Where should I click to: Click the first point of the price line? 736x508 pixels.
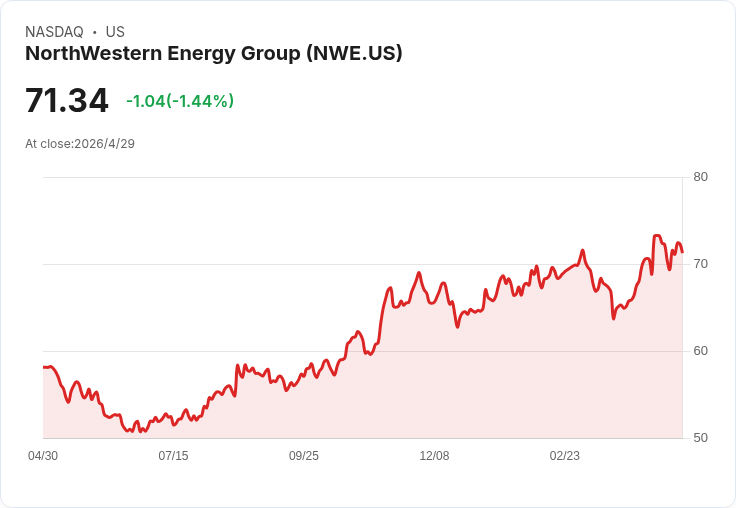coord(44,367)
